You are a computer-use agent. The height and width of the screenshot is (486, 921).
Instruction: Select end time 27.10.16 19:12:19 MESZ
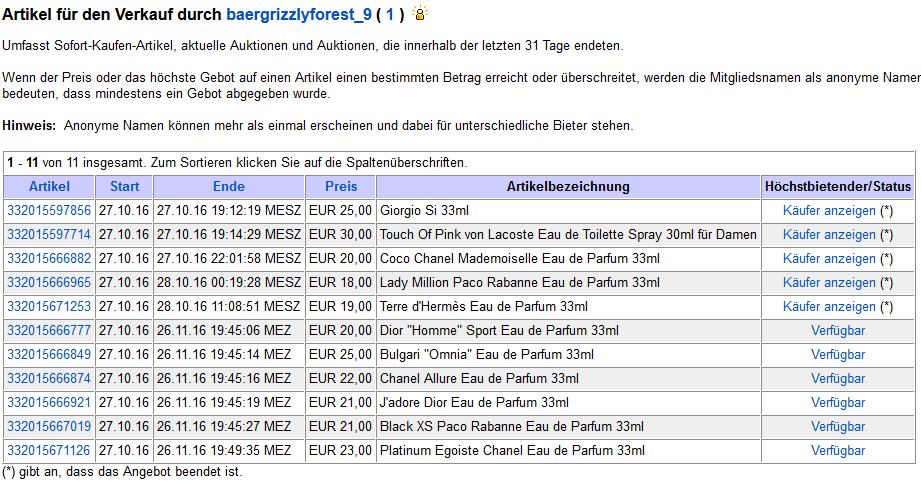coord(228,210)
